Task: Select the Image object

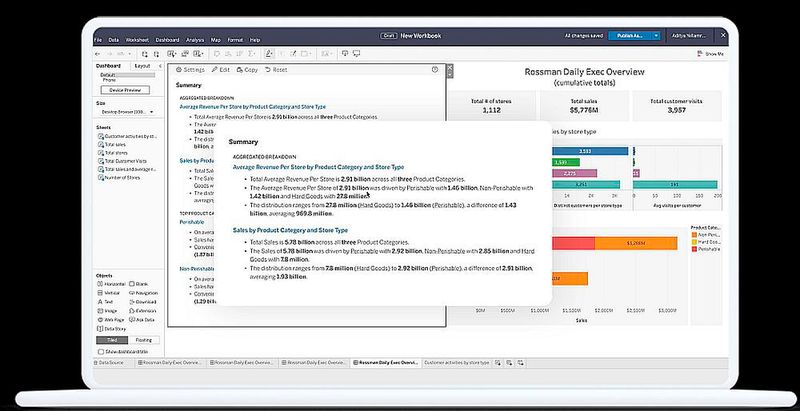Action: pyautogui.click(x=107, y=311)
